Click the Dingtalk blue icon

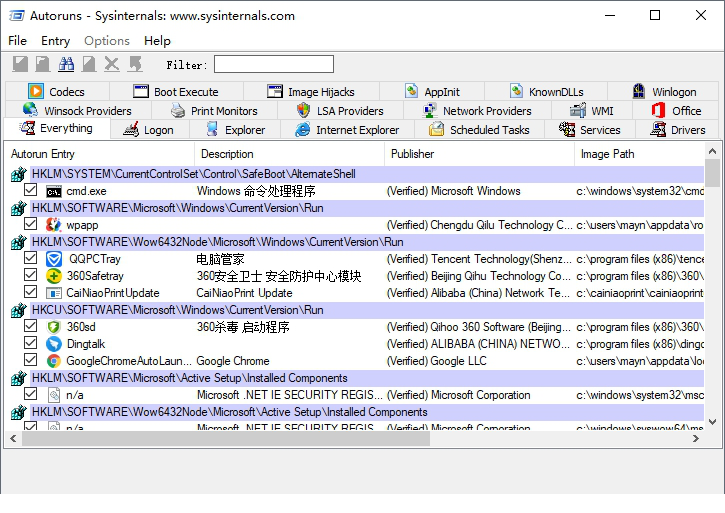(54, 344)
